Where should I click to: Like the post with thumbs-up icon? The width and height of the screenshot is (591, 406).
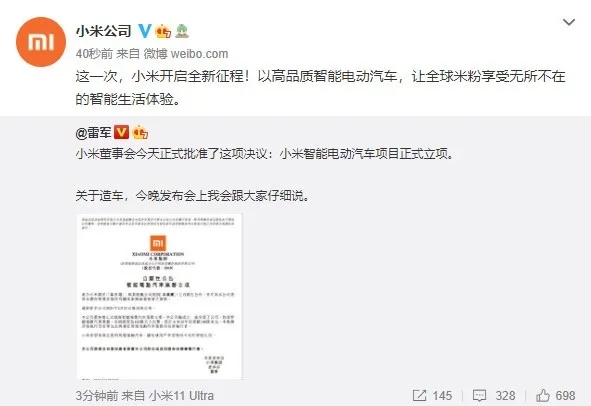(543, 395)
